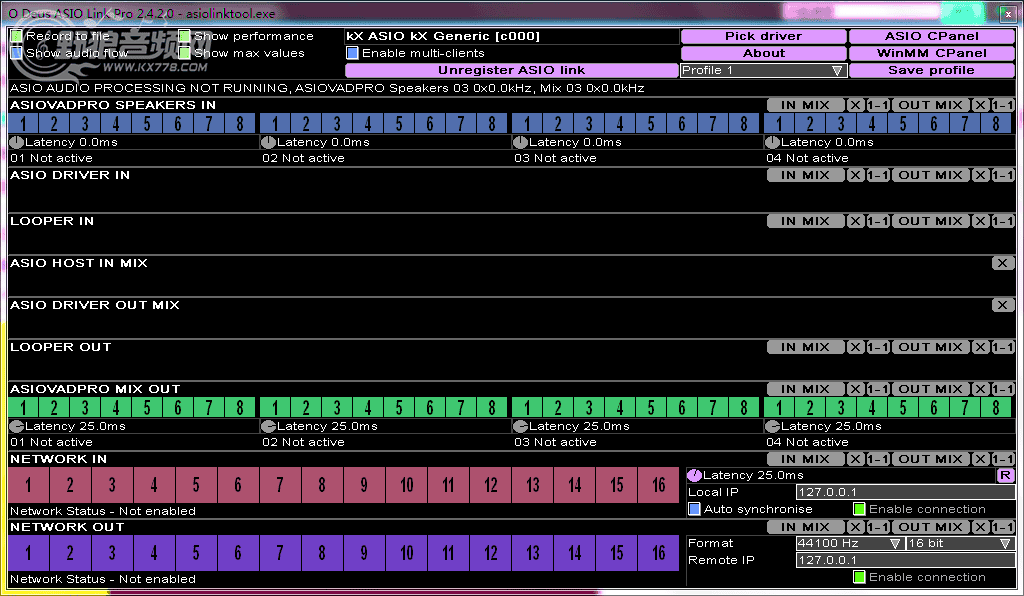Viewport: 1024px width, 596px height.
Task: Open the Profile 1 dropdown
Action: (x=763, y=71)
